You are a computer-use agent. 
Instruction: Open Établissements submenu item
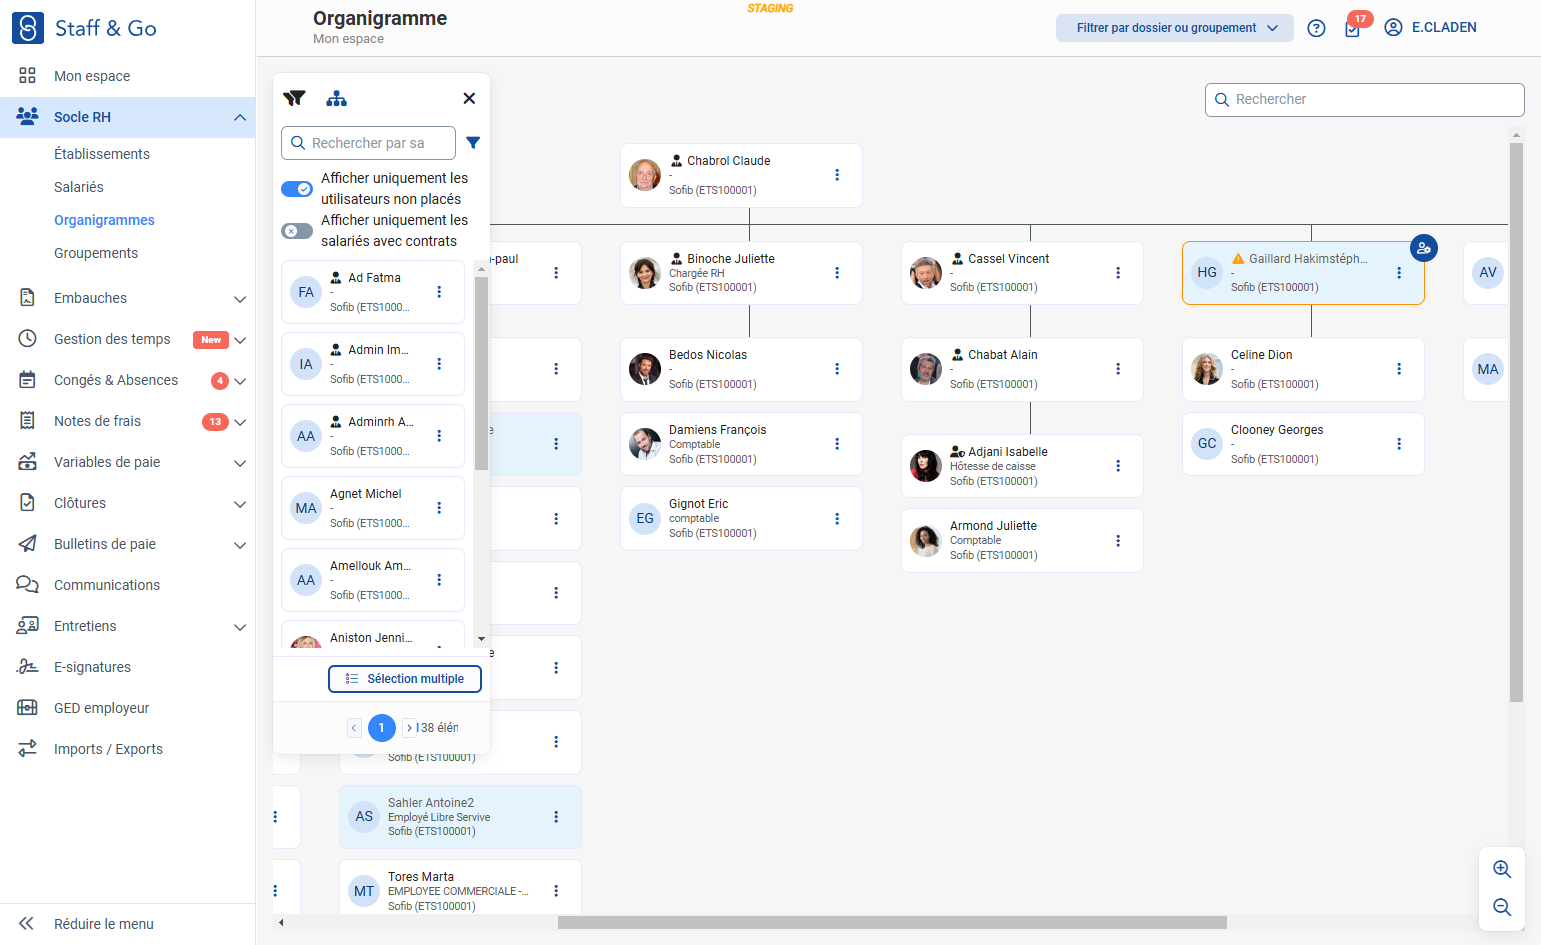coord(102,154)
